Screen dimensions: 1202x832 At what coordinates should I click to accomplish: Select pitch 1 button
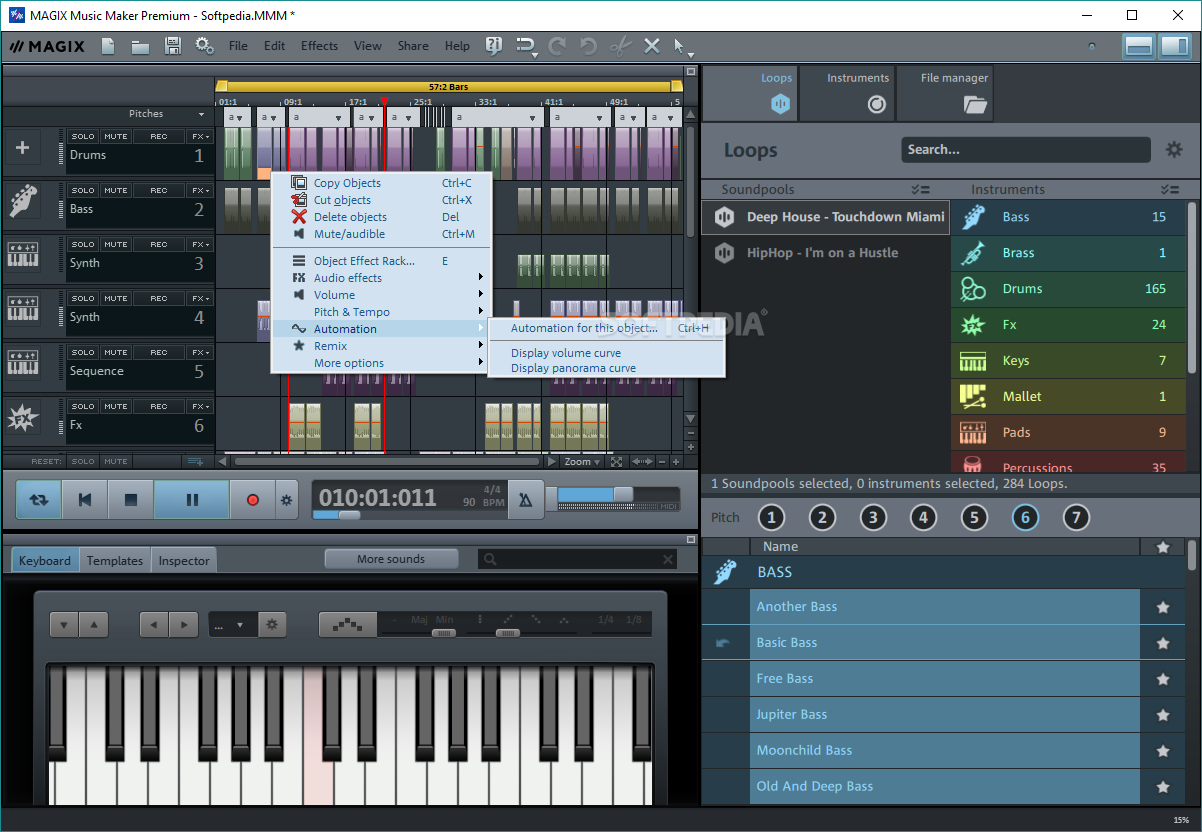click(771, 517)
